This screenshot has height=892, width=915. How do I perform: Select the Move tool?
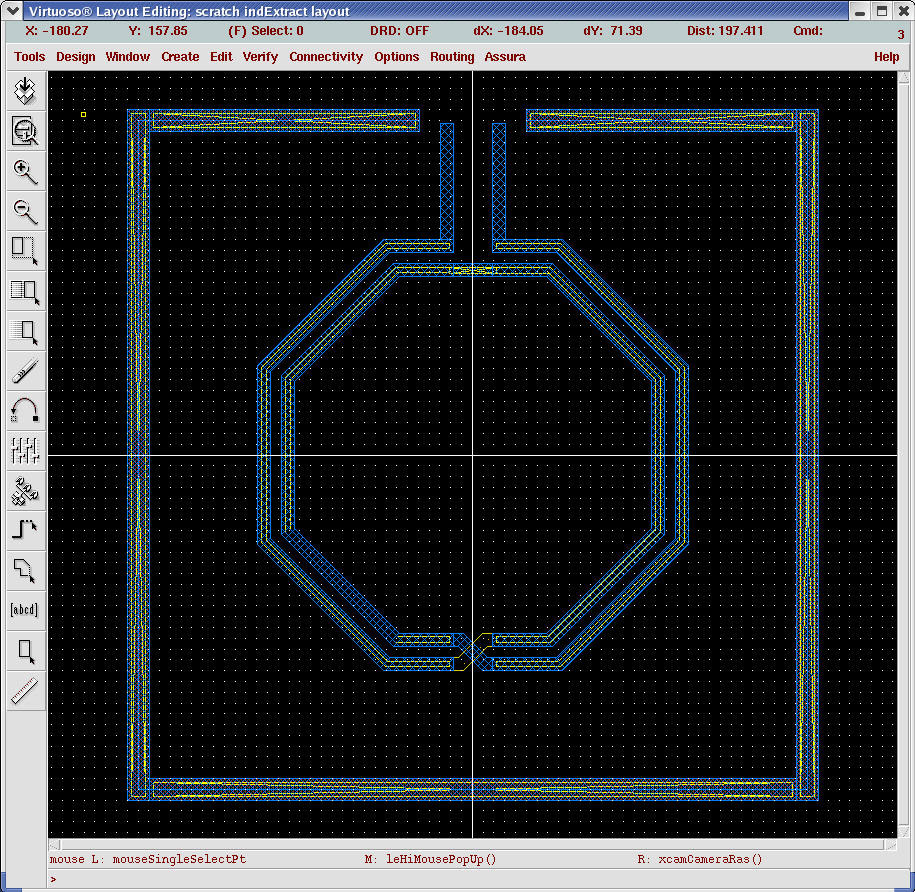[x=24, y=331]
